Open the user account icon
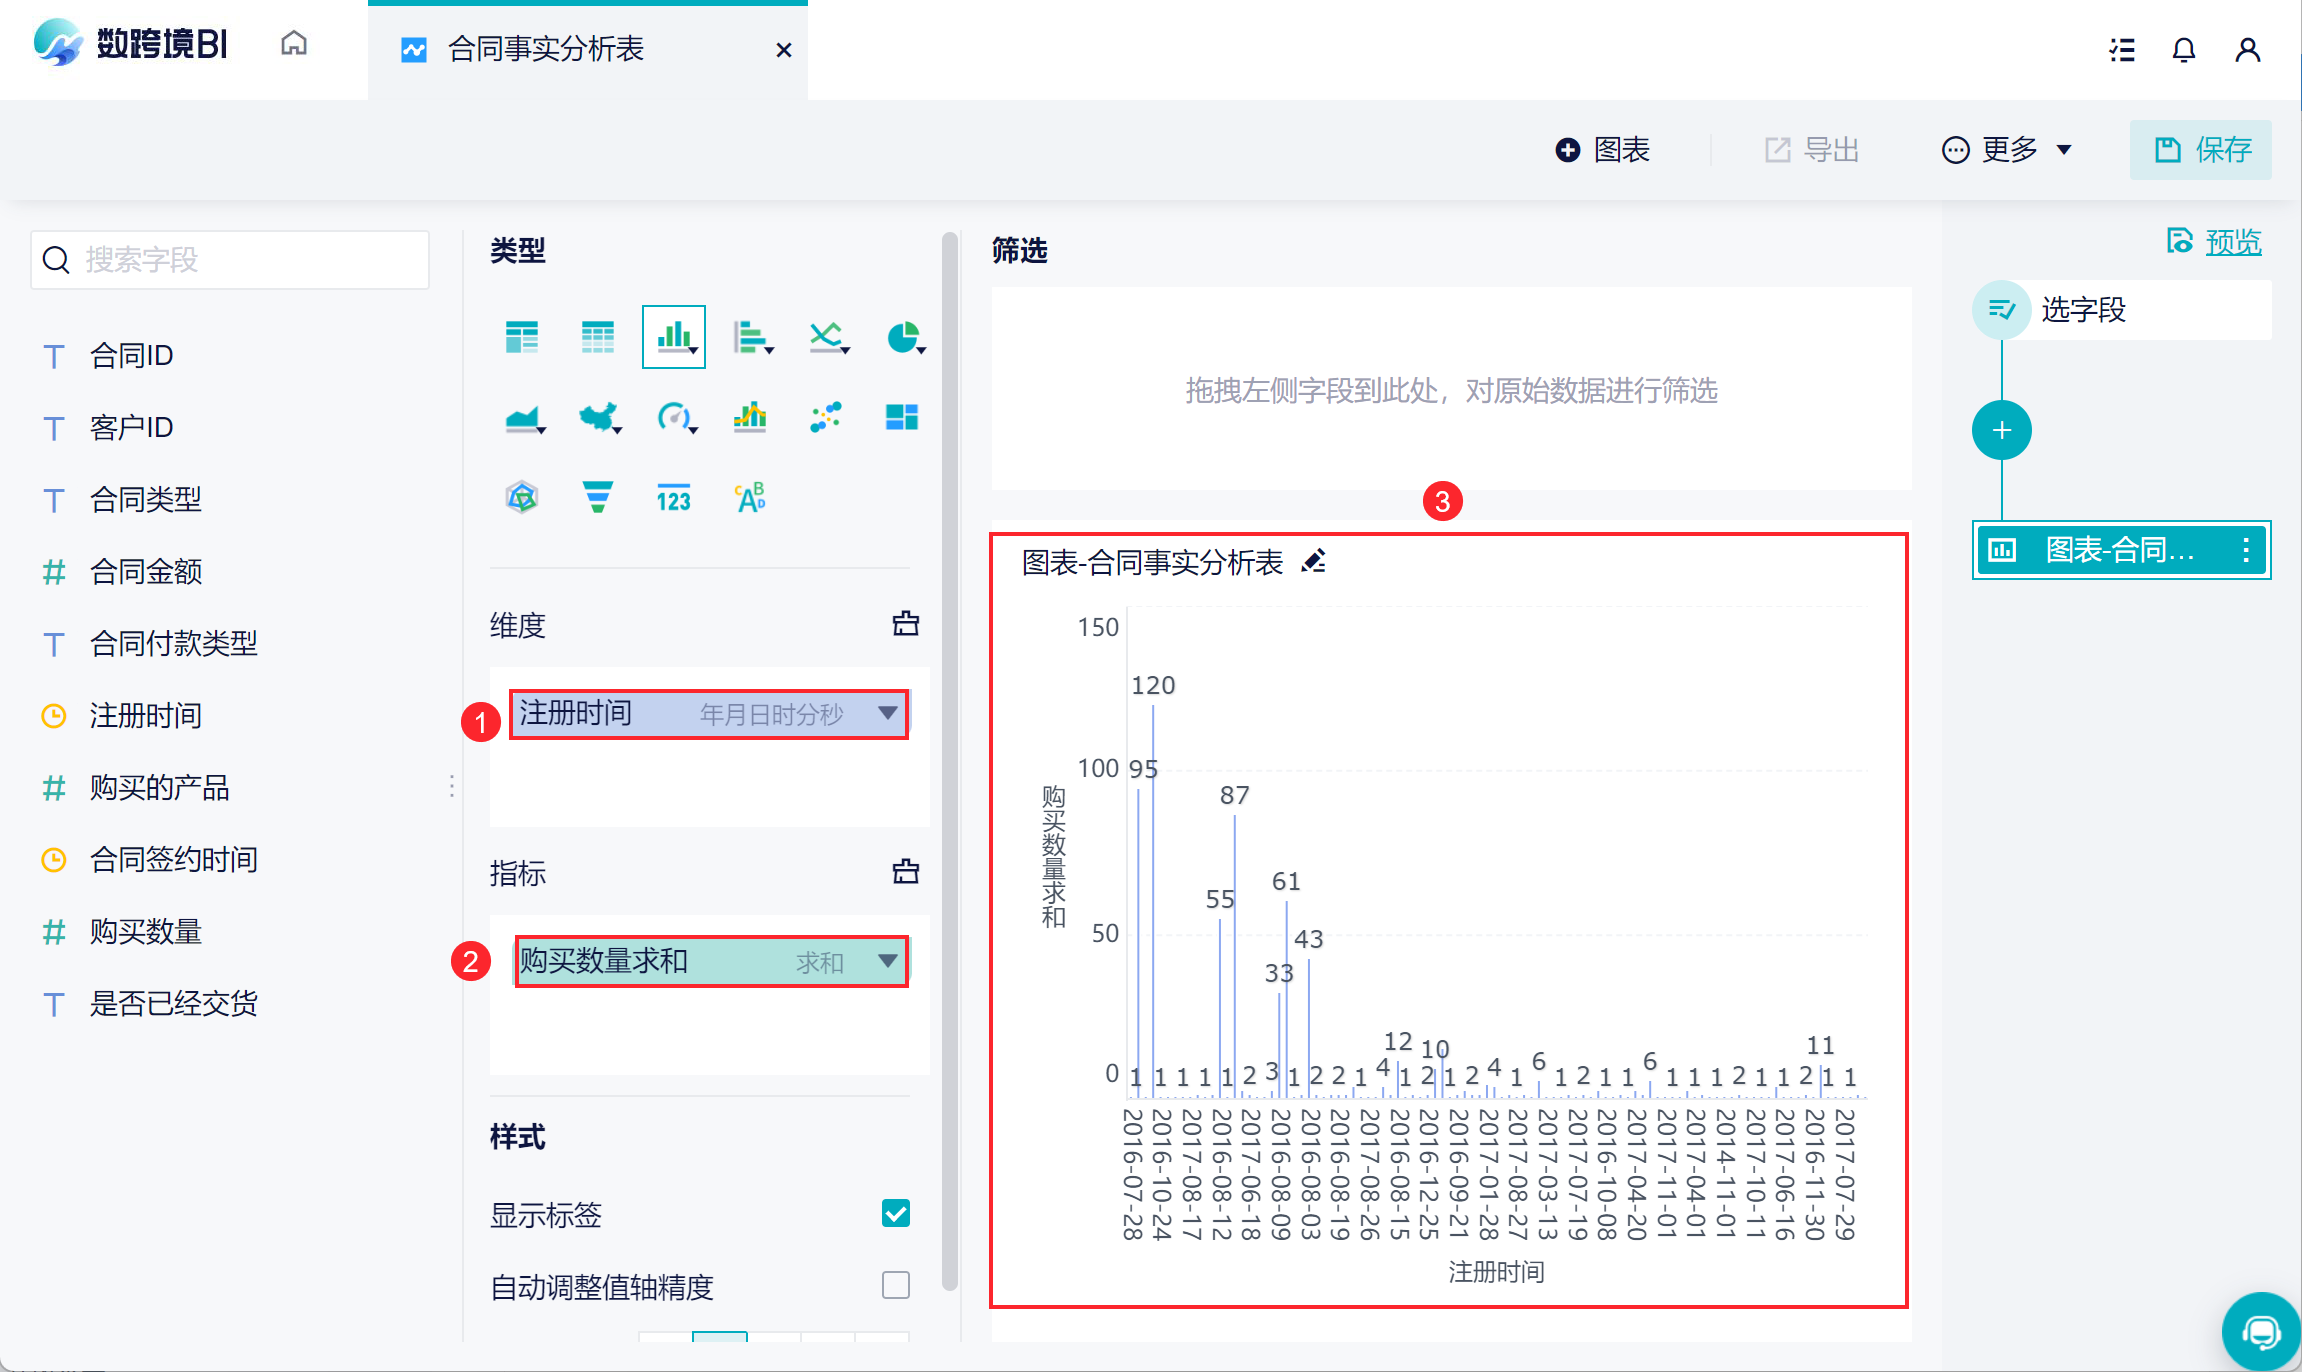Viewport: 2302px width, 1372px height. 2247,50
